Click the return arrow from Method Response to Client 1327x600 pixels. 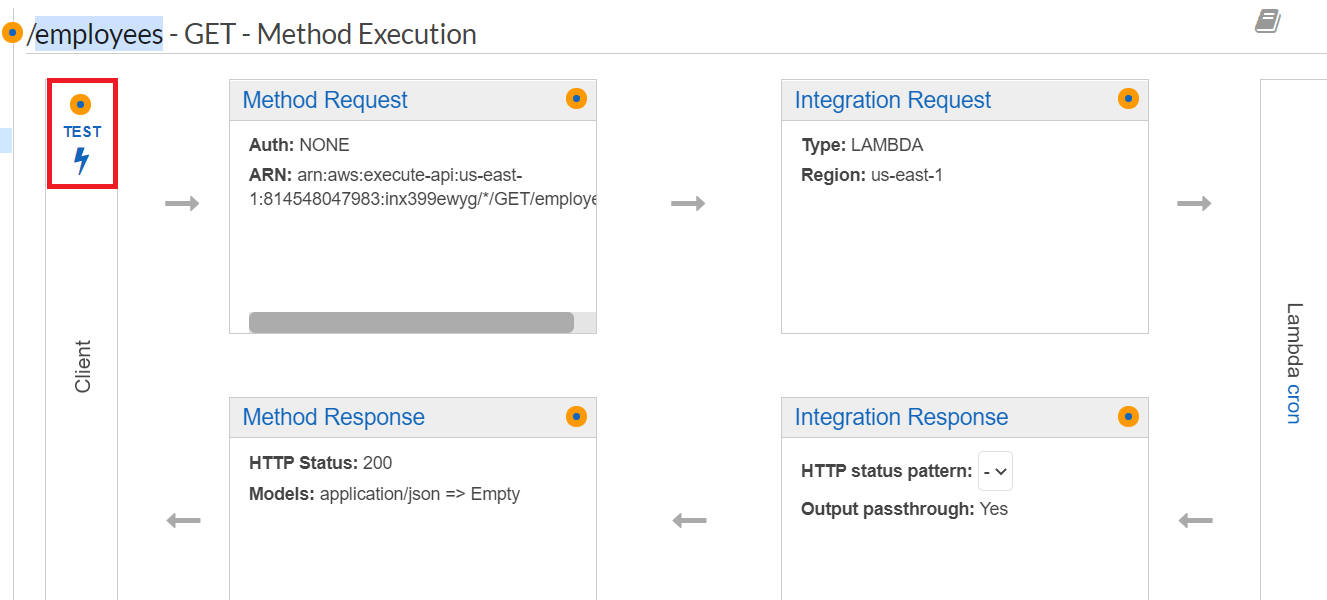(x=183, y=520)
